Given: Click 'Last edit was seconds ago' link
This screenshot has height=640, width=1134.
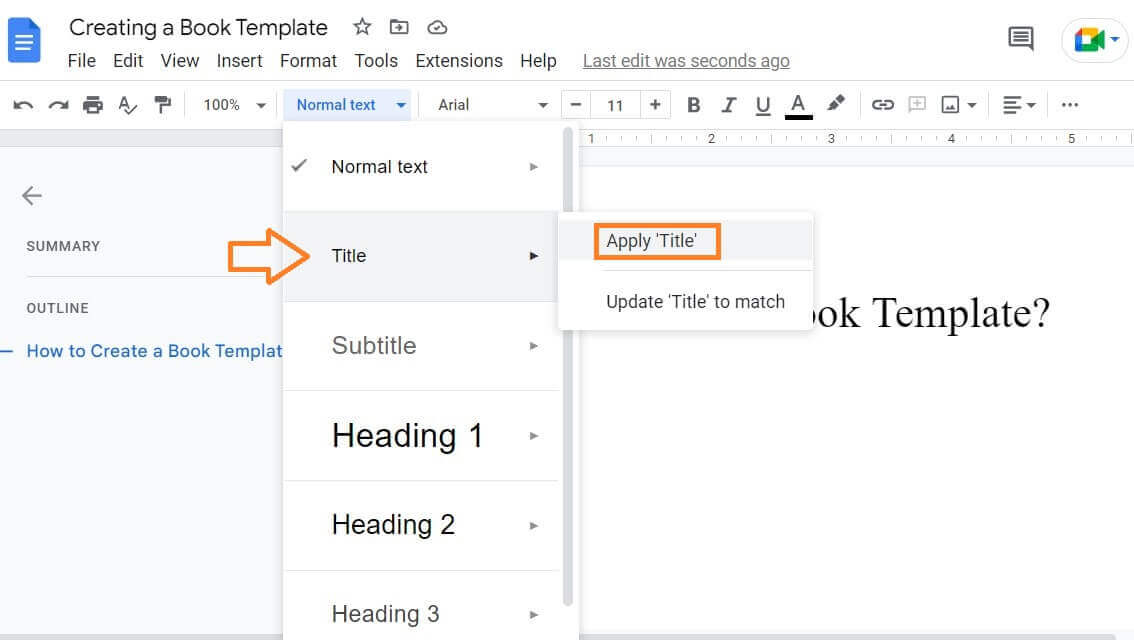Looking at the screenshot, I should 686,60.
